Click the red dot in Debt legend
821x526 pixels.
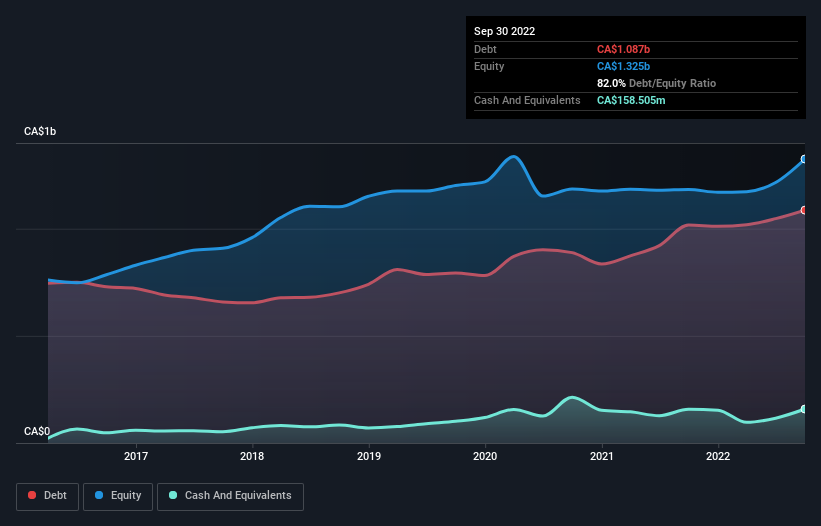[x=32, y=495]
